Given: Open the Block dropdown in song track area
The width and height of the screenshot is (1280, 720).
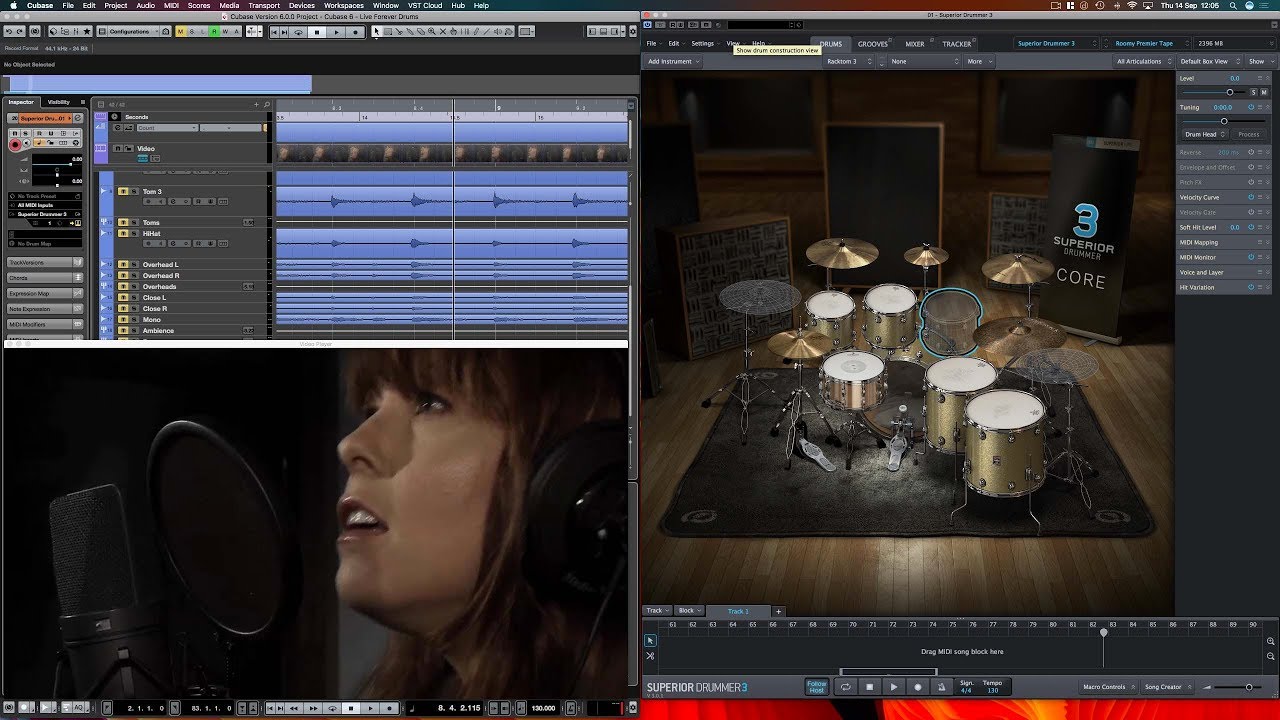Looking at the screenshot, I should click(x=689, y=610).
